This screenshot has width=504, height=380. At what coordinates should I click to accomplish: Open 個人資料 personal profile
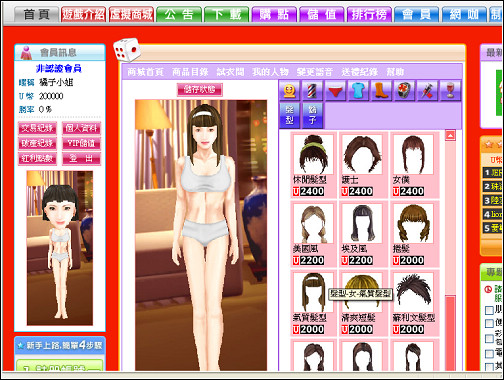[81, 128]
